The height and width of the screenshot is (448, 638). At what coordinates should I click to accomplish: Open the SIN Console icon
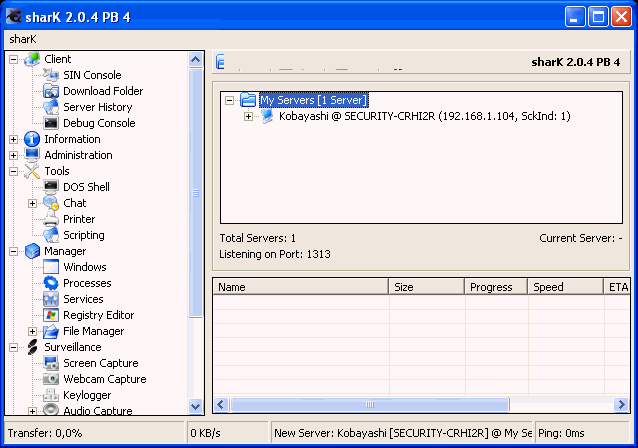[x=51, y=75]
